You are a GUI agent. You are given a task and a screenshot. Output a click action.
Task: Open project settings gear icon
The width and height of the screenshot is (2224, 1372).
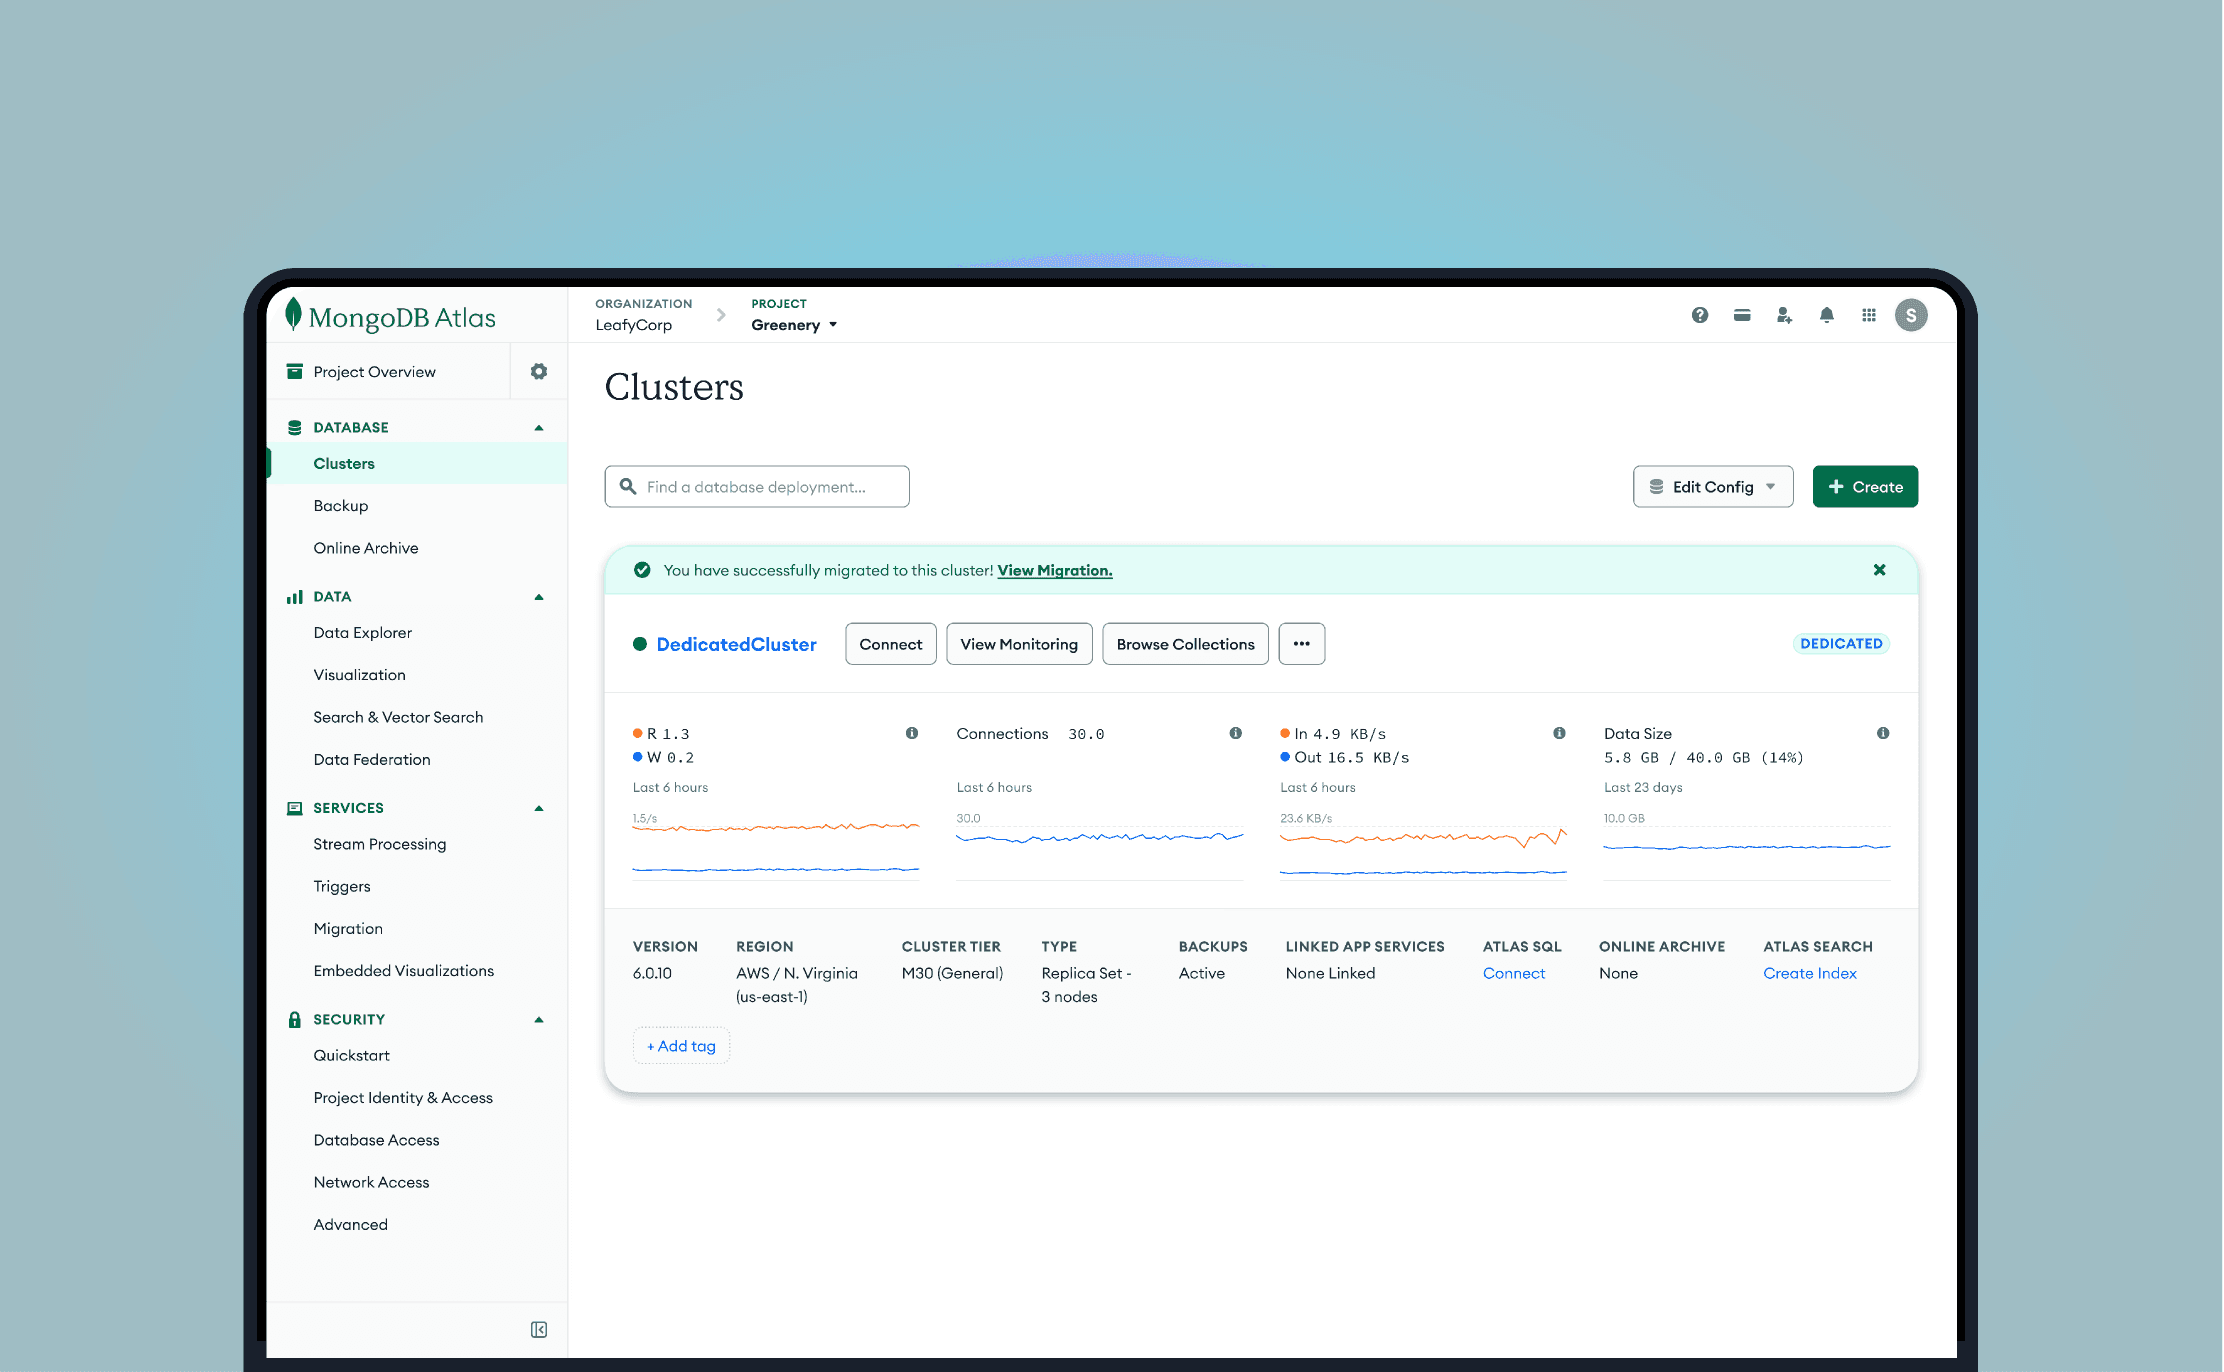click(539, 371)
